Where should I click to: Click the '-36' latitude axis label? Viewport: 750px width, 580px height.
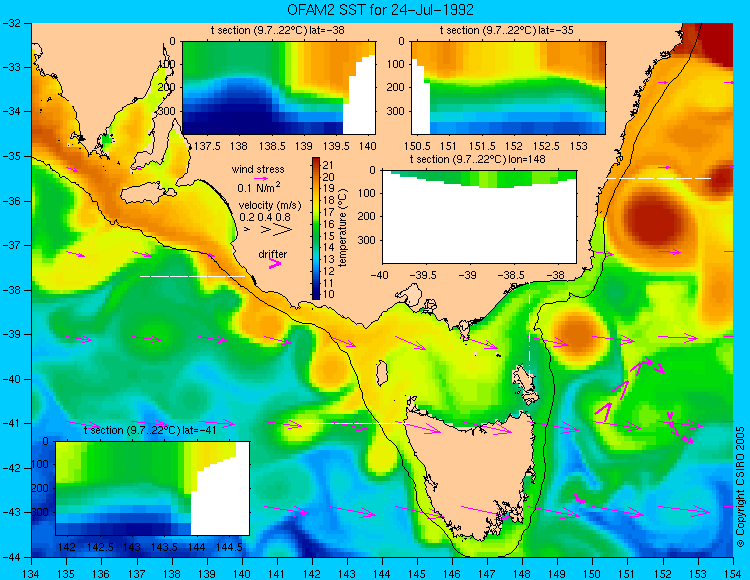[x=11, y=201]
